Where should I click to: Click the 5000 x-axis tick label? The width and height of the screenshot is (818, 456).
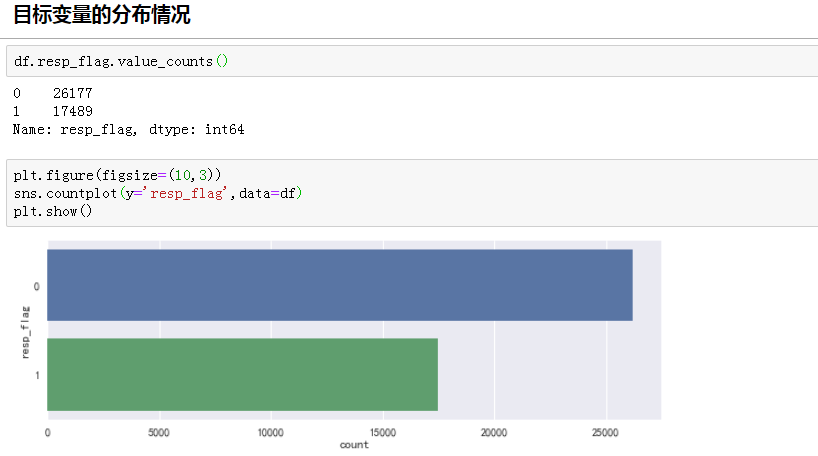[x=159, y=432]
